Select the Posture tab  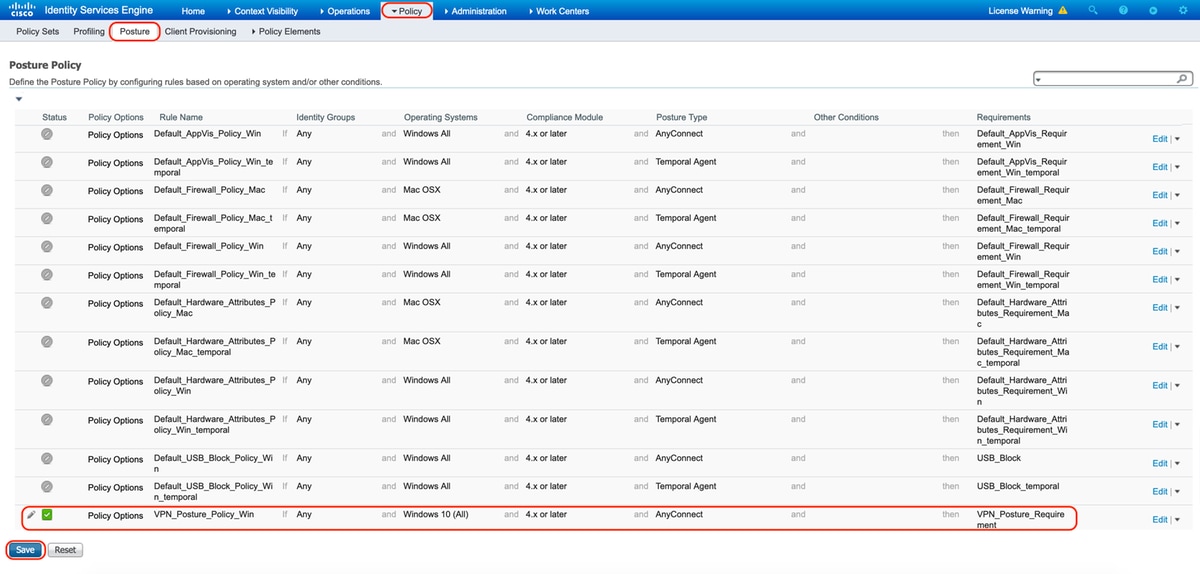pyautogui.click(x=135, y=32)
